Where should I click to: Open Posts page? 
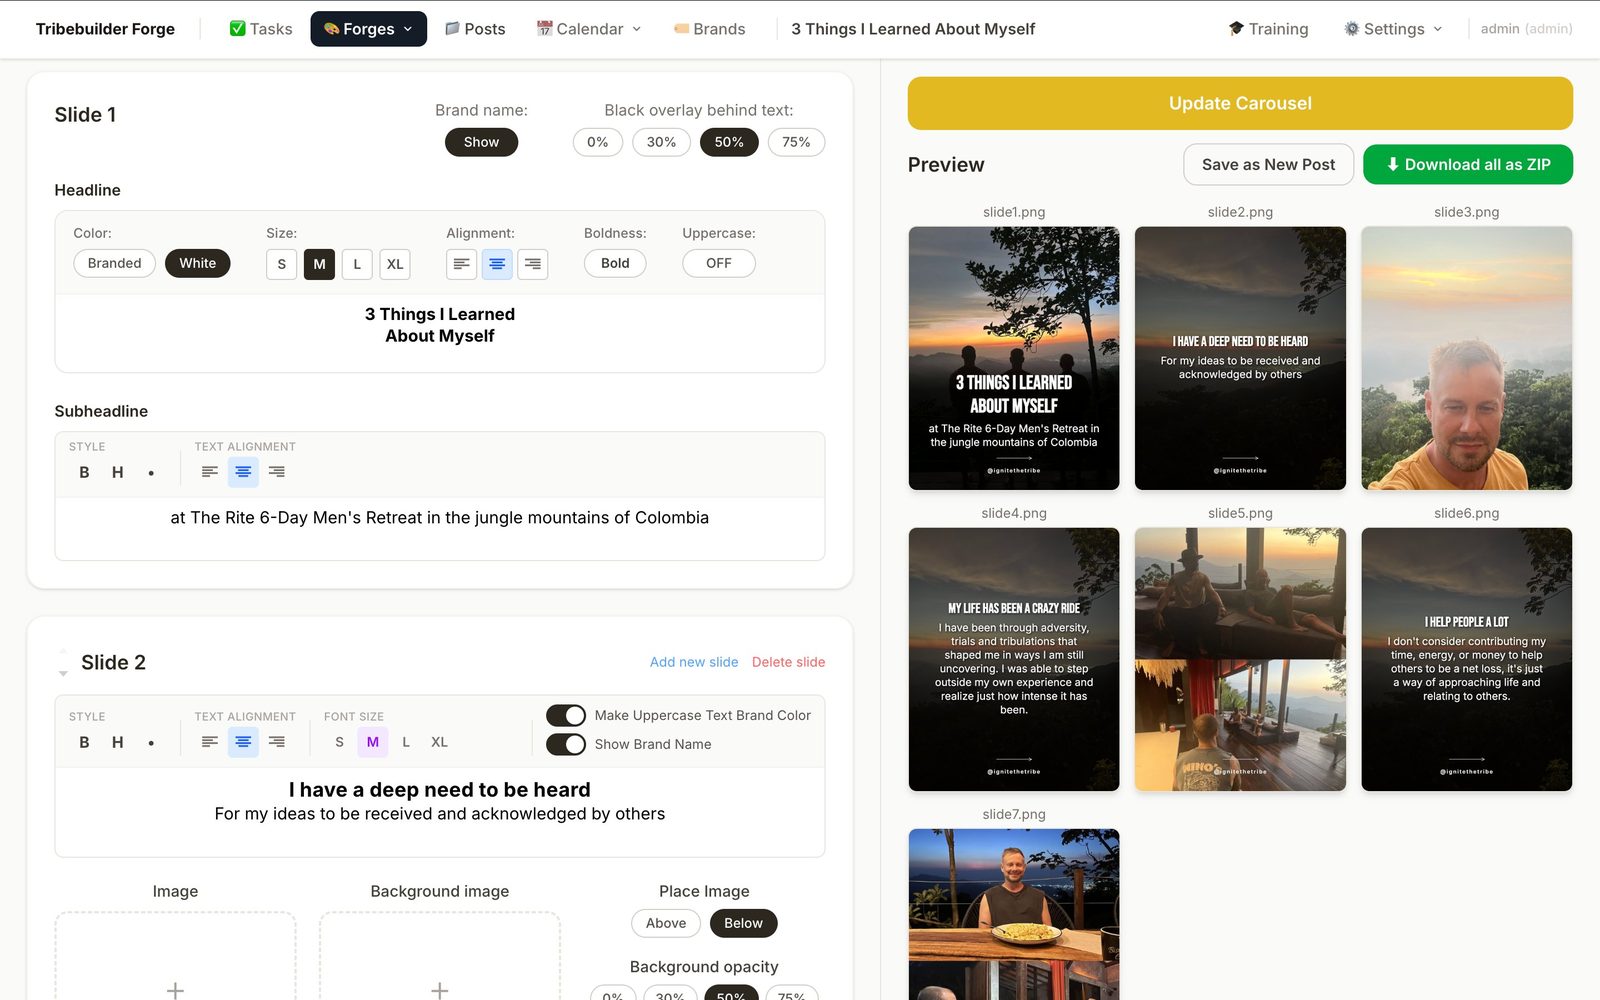(475, 29)
